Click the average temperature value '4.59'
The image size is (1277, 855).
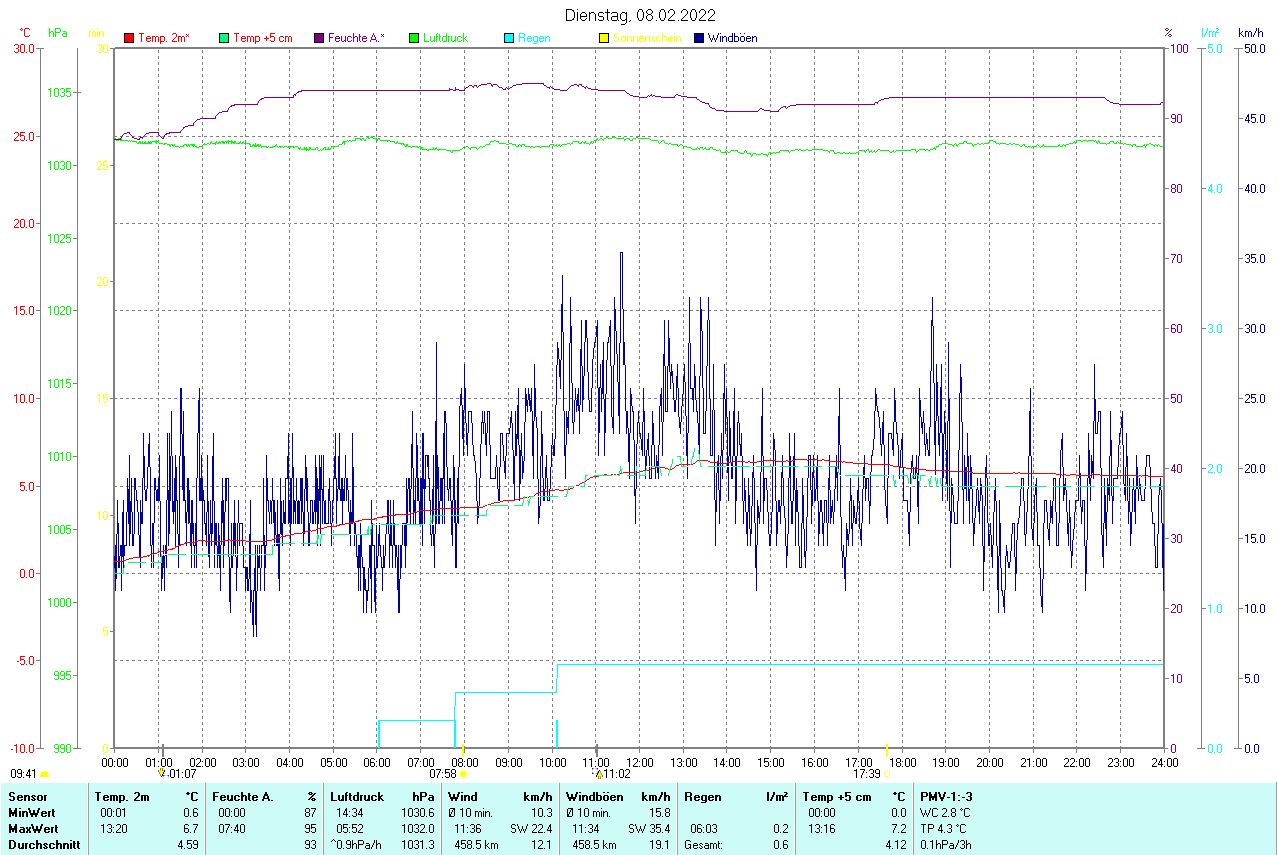coord(187,845)
